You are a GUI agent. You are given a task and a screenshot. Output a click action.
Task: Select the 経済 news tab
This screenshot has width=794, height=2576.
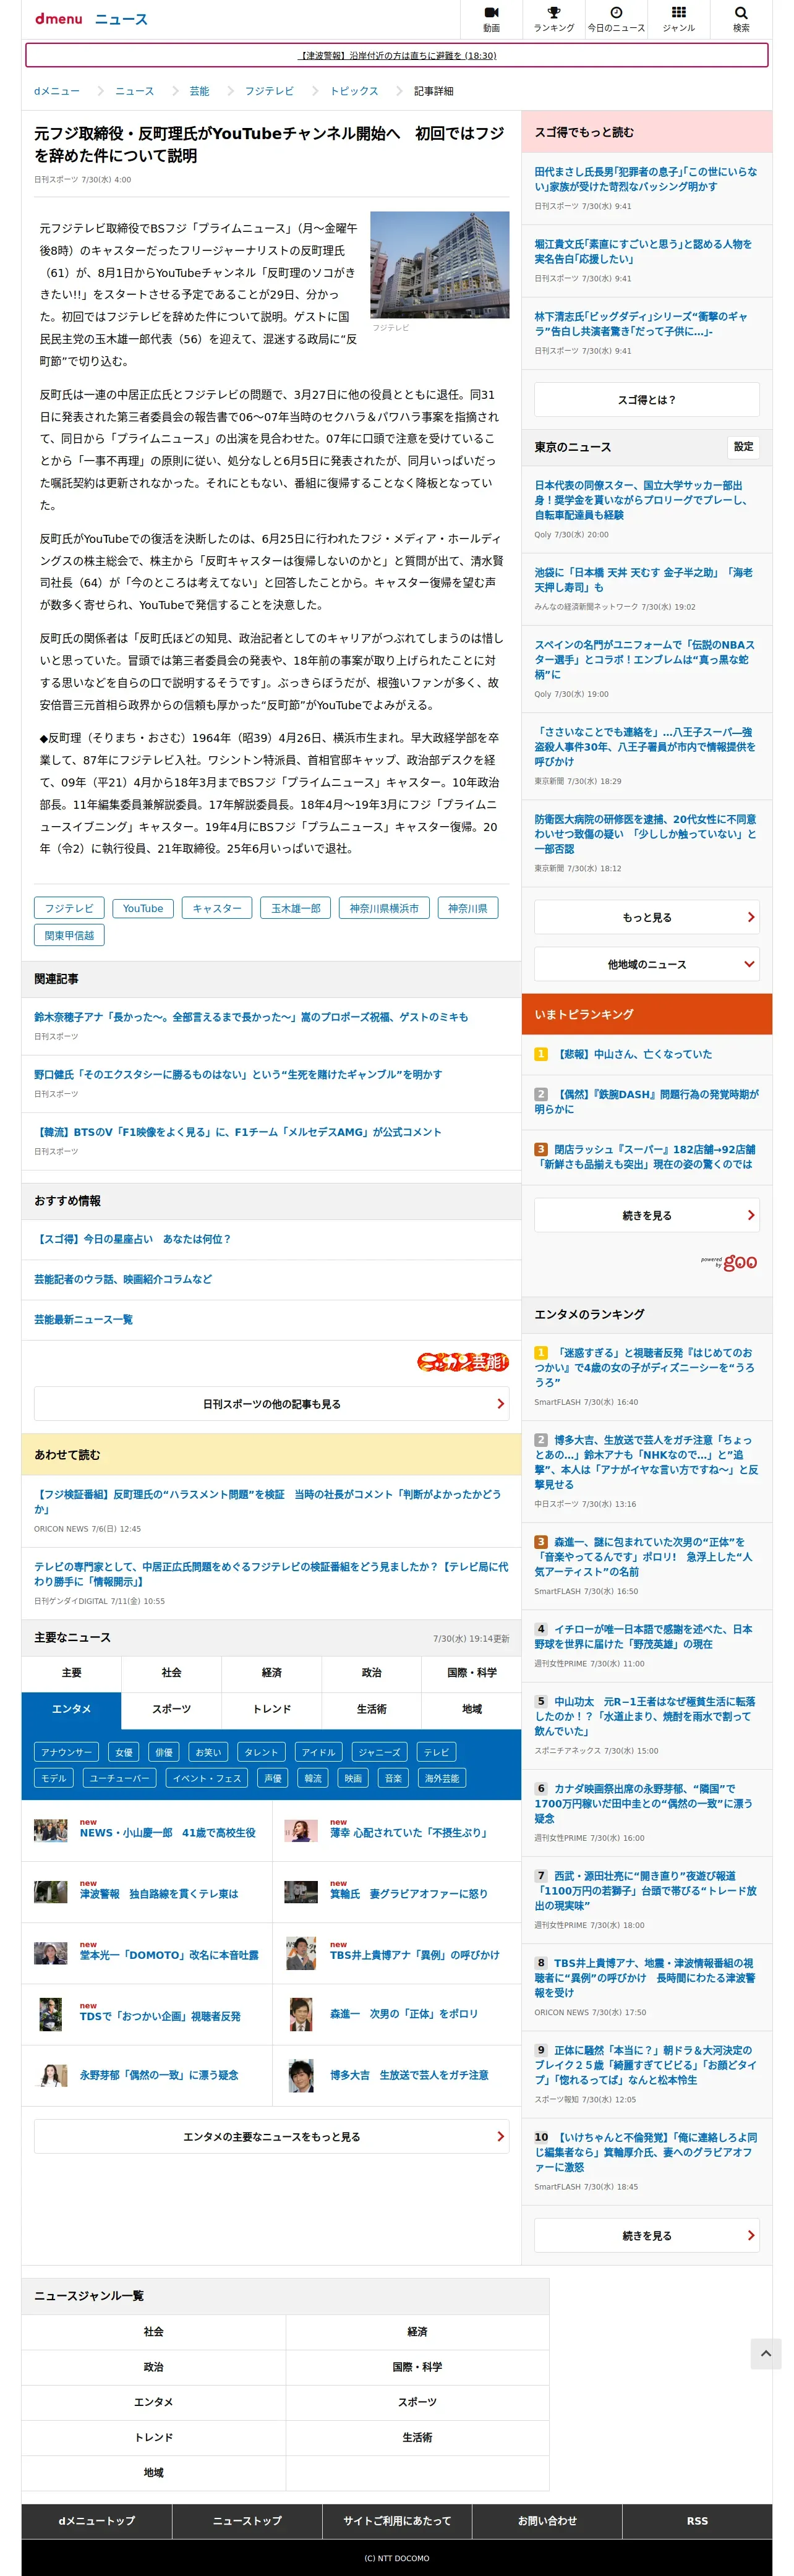(272, 1673)
